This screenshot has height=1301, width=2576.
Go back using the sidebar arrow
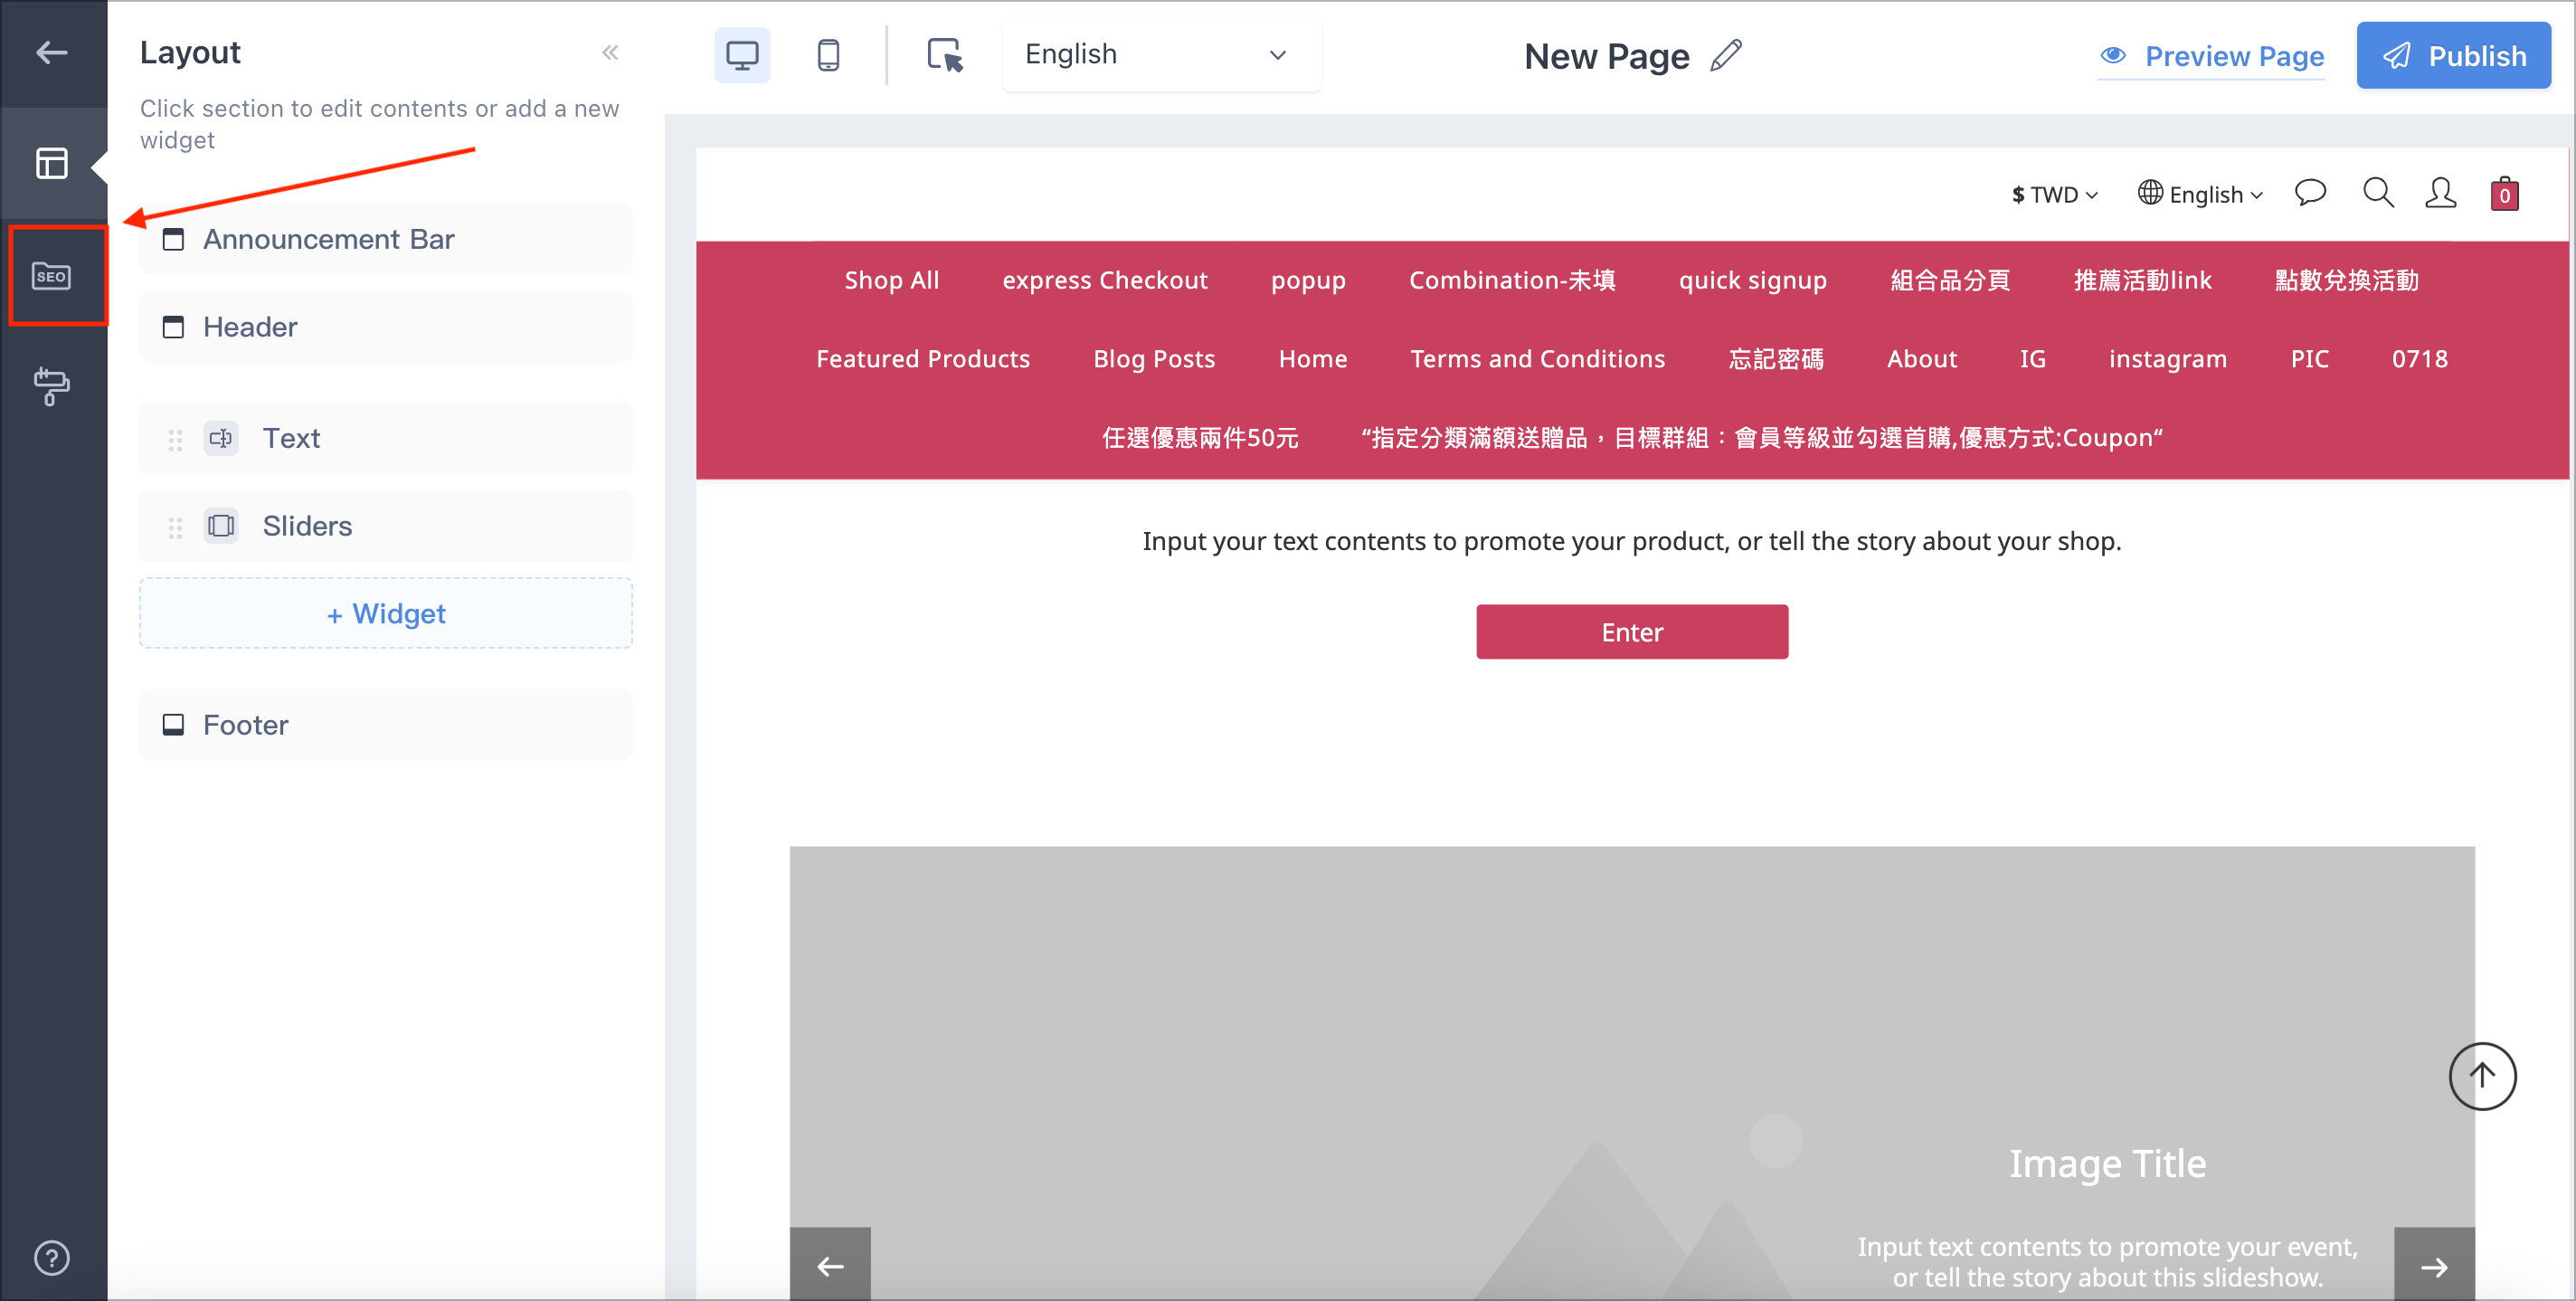pos(52,53)
